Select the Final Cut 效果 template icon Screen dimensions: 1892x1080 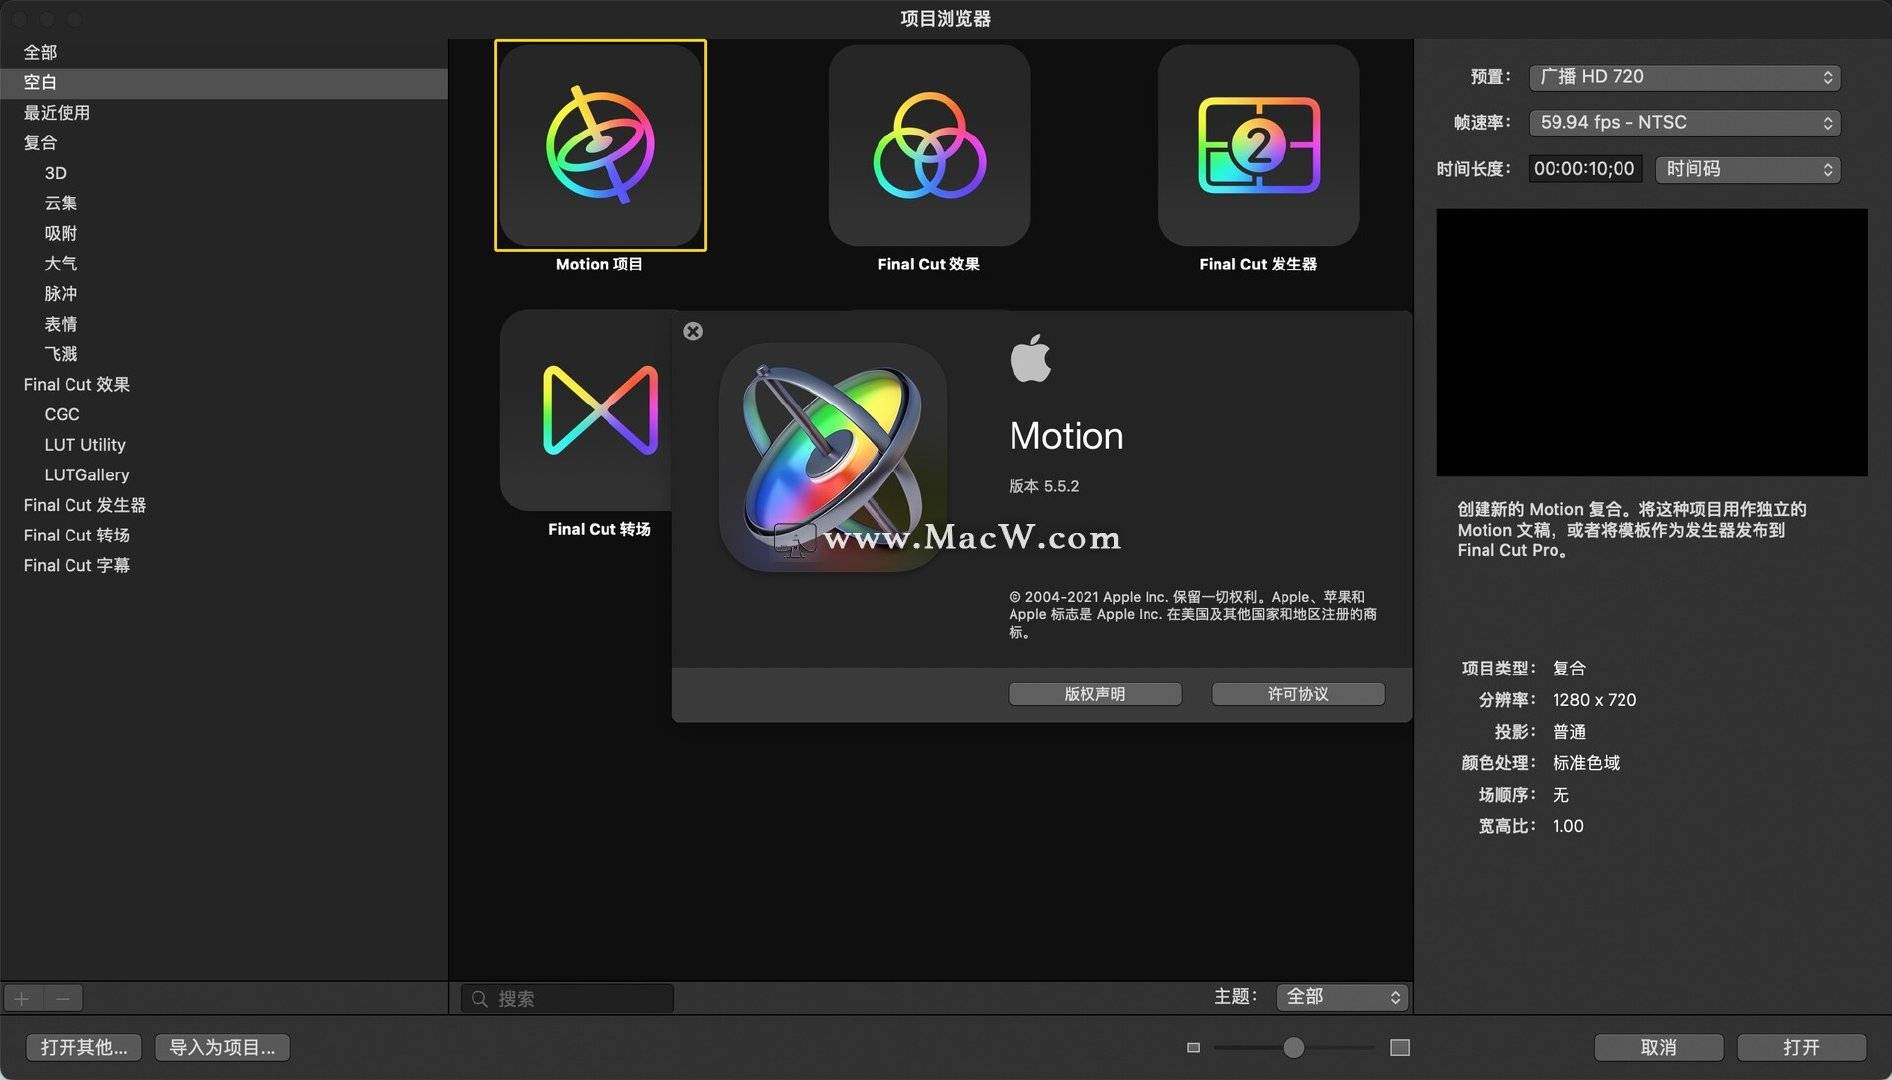point(929,146)
